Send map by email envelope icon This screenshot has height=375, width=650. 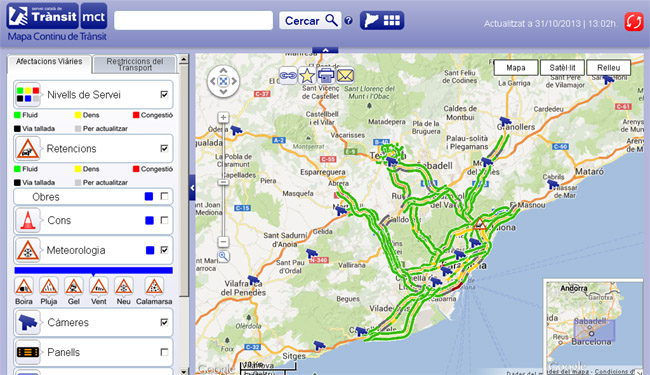[x=345, y=76]
